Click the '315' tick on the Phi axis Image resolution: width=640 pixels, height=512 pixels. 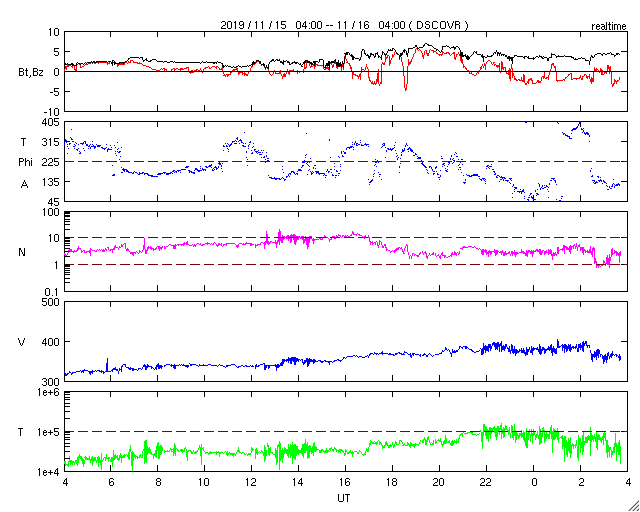pos(52,142)
